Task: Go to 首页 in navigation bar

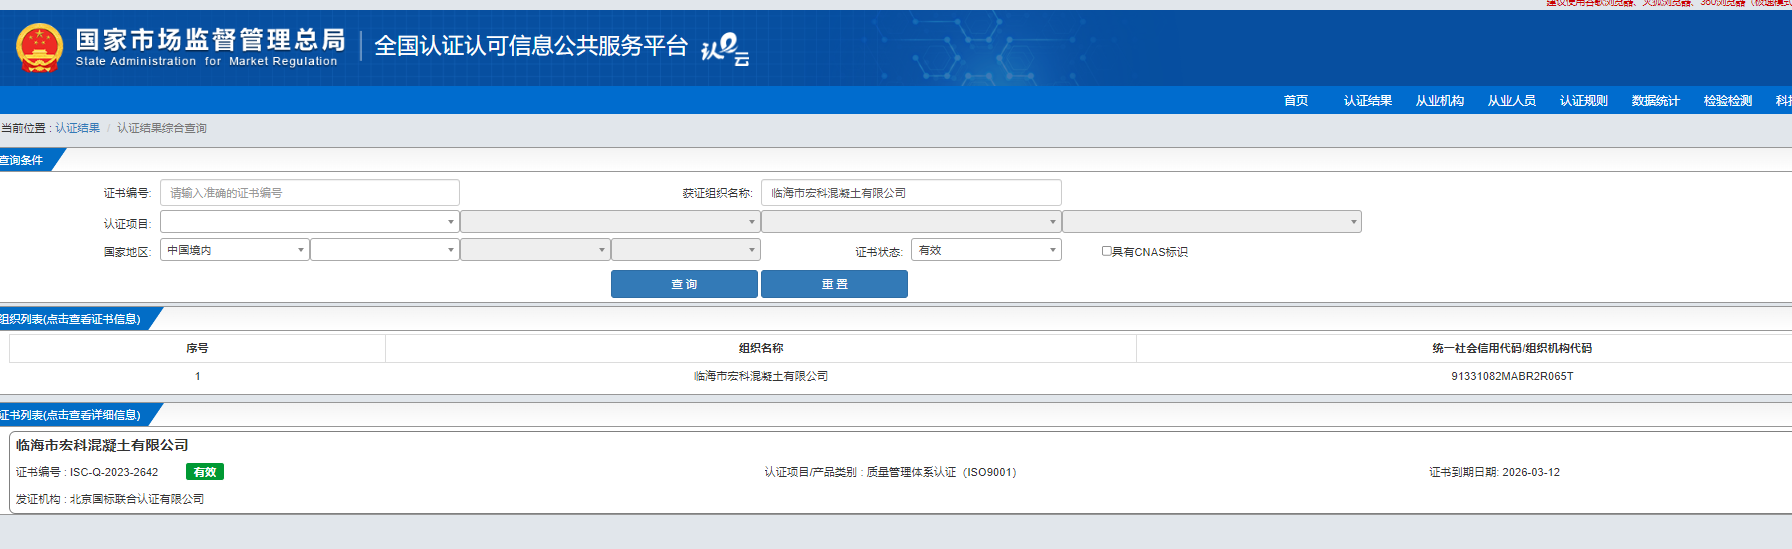Action: pyautogui.click(x=1296, y=101)
